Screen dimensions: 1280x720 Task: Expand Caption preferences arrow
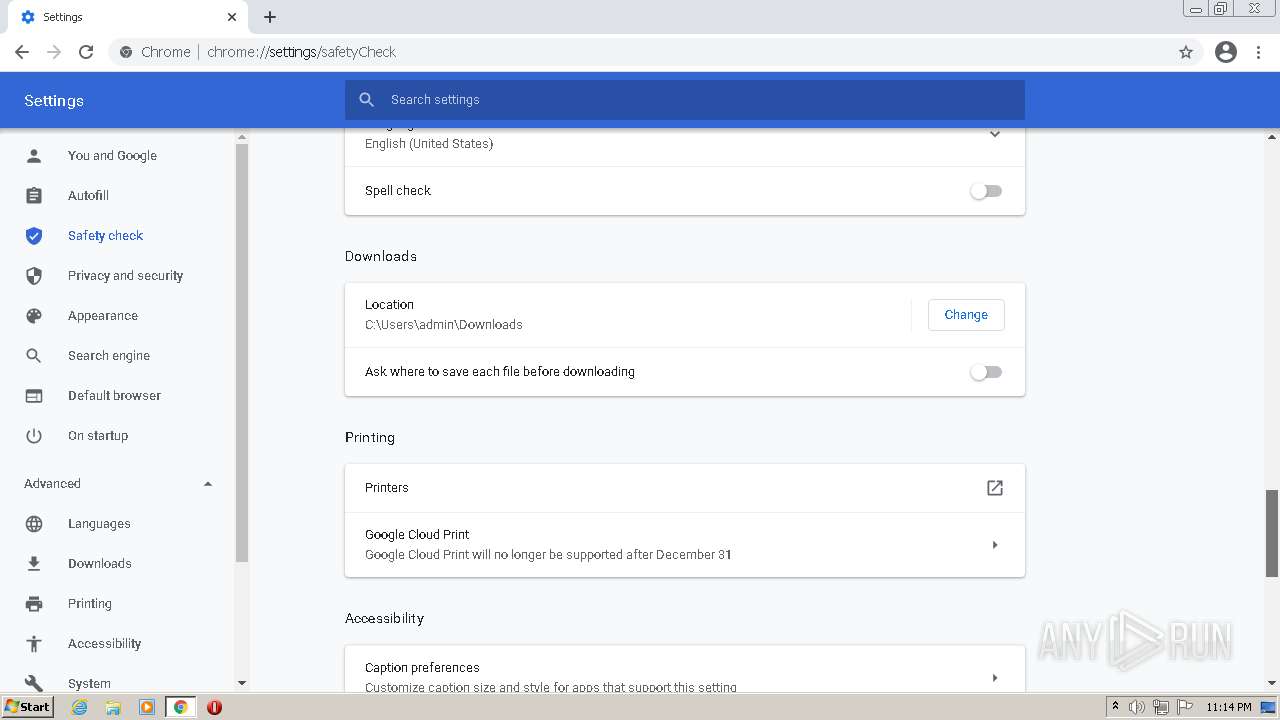click(x=995, y=677)
